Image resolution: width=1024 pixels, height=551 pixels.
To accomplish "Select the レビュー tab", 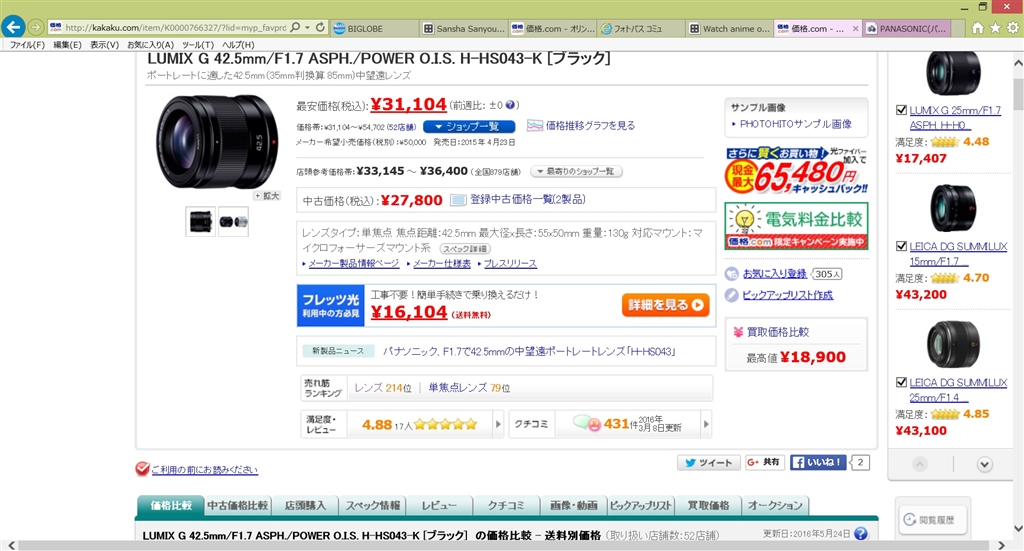I will (440, 505).
